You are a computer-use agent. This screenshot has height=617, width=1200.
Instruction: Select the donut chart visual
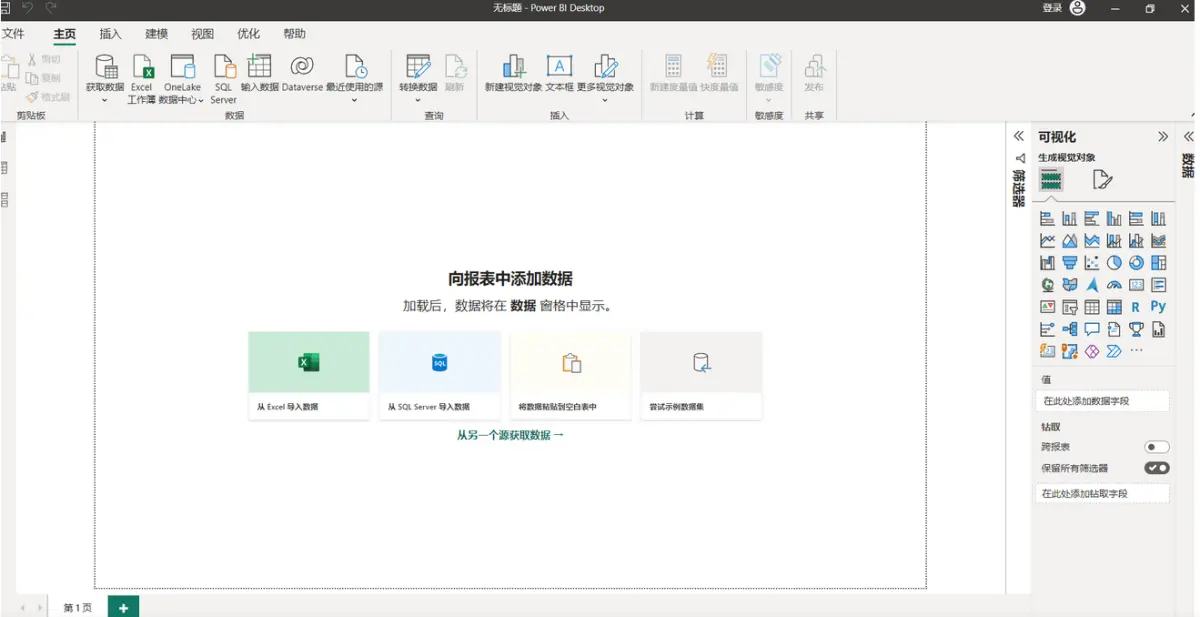(x=1136, y=263)
